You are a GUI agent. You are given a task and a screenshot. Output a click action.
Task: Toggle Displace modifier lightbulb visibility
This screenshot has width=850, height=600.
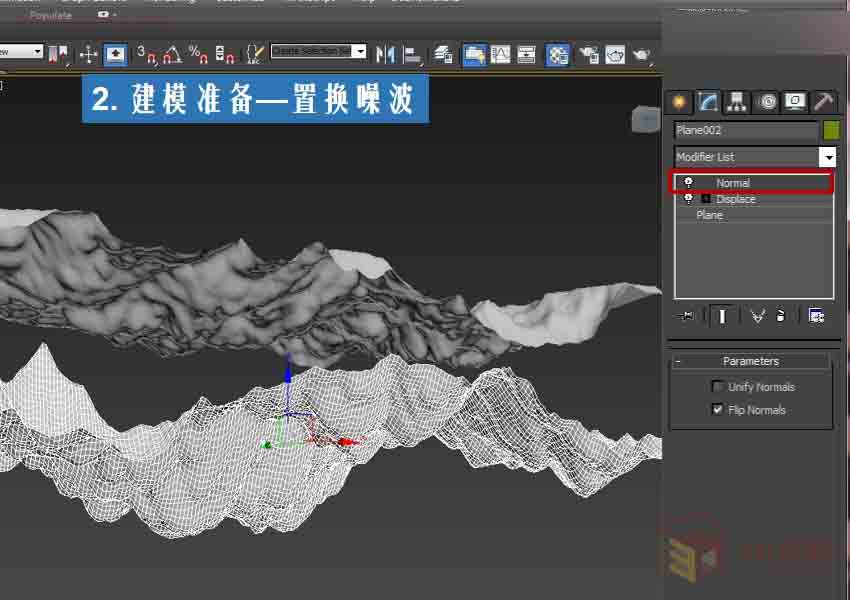click(x=688, y=199)
